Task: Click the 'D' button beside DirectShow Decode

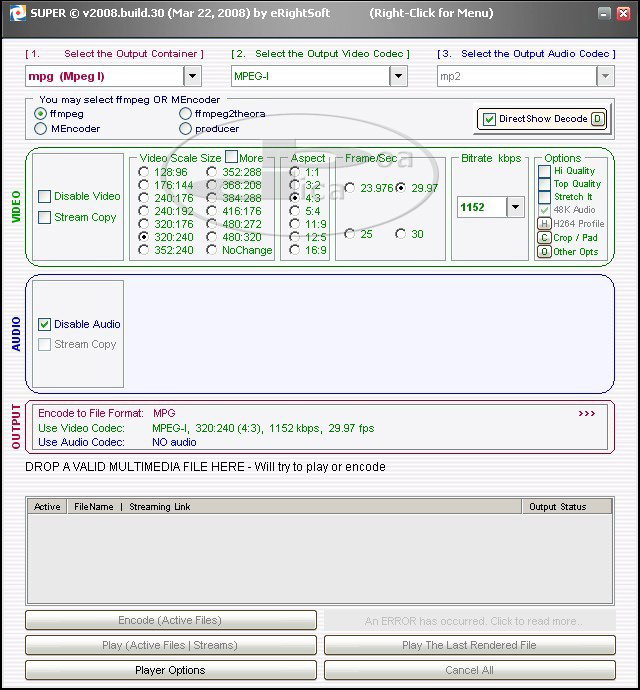Action: point(598,119)
